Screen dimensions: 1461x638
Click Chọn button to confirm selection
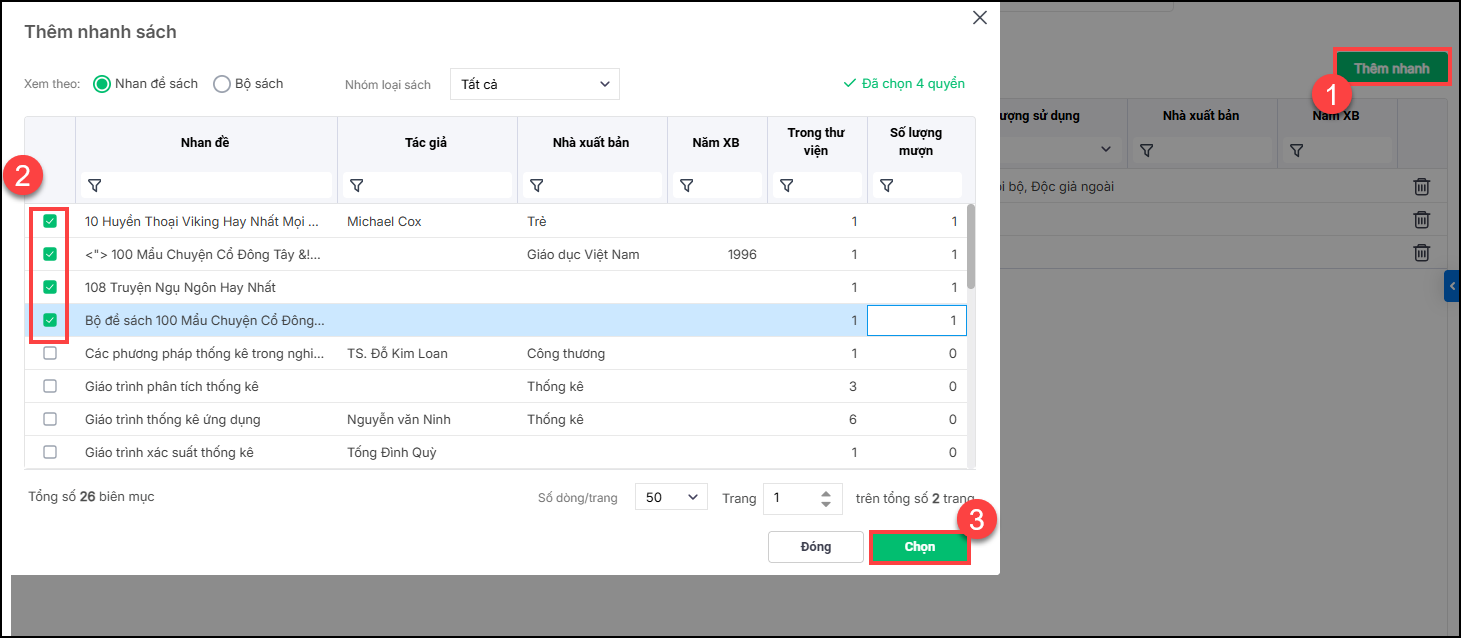(919, 547)
